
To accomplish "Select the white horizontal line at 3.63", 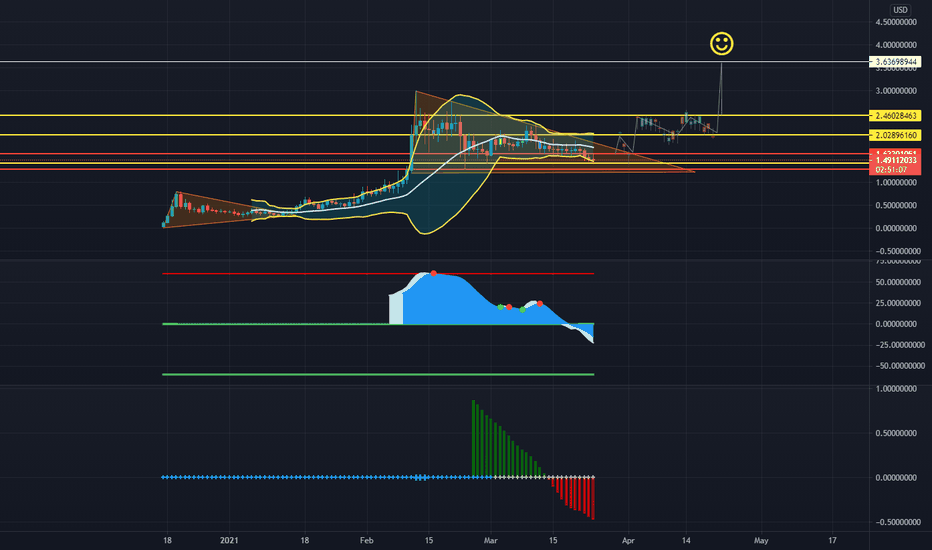I will (x=434, y=61).
